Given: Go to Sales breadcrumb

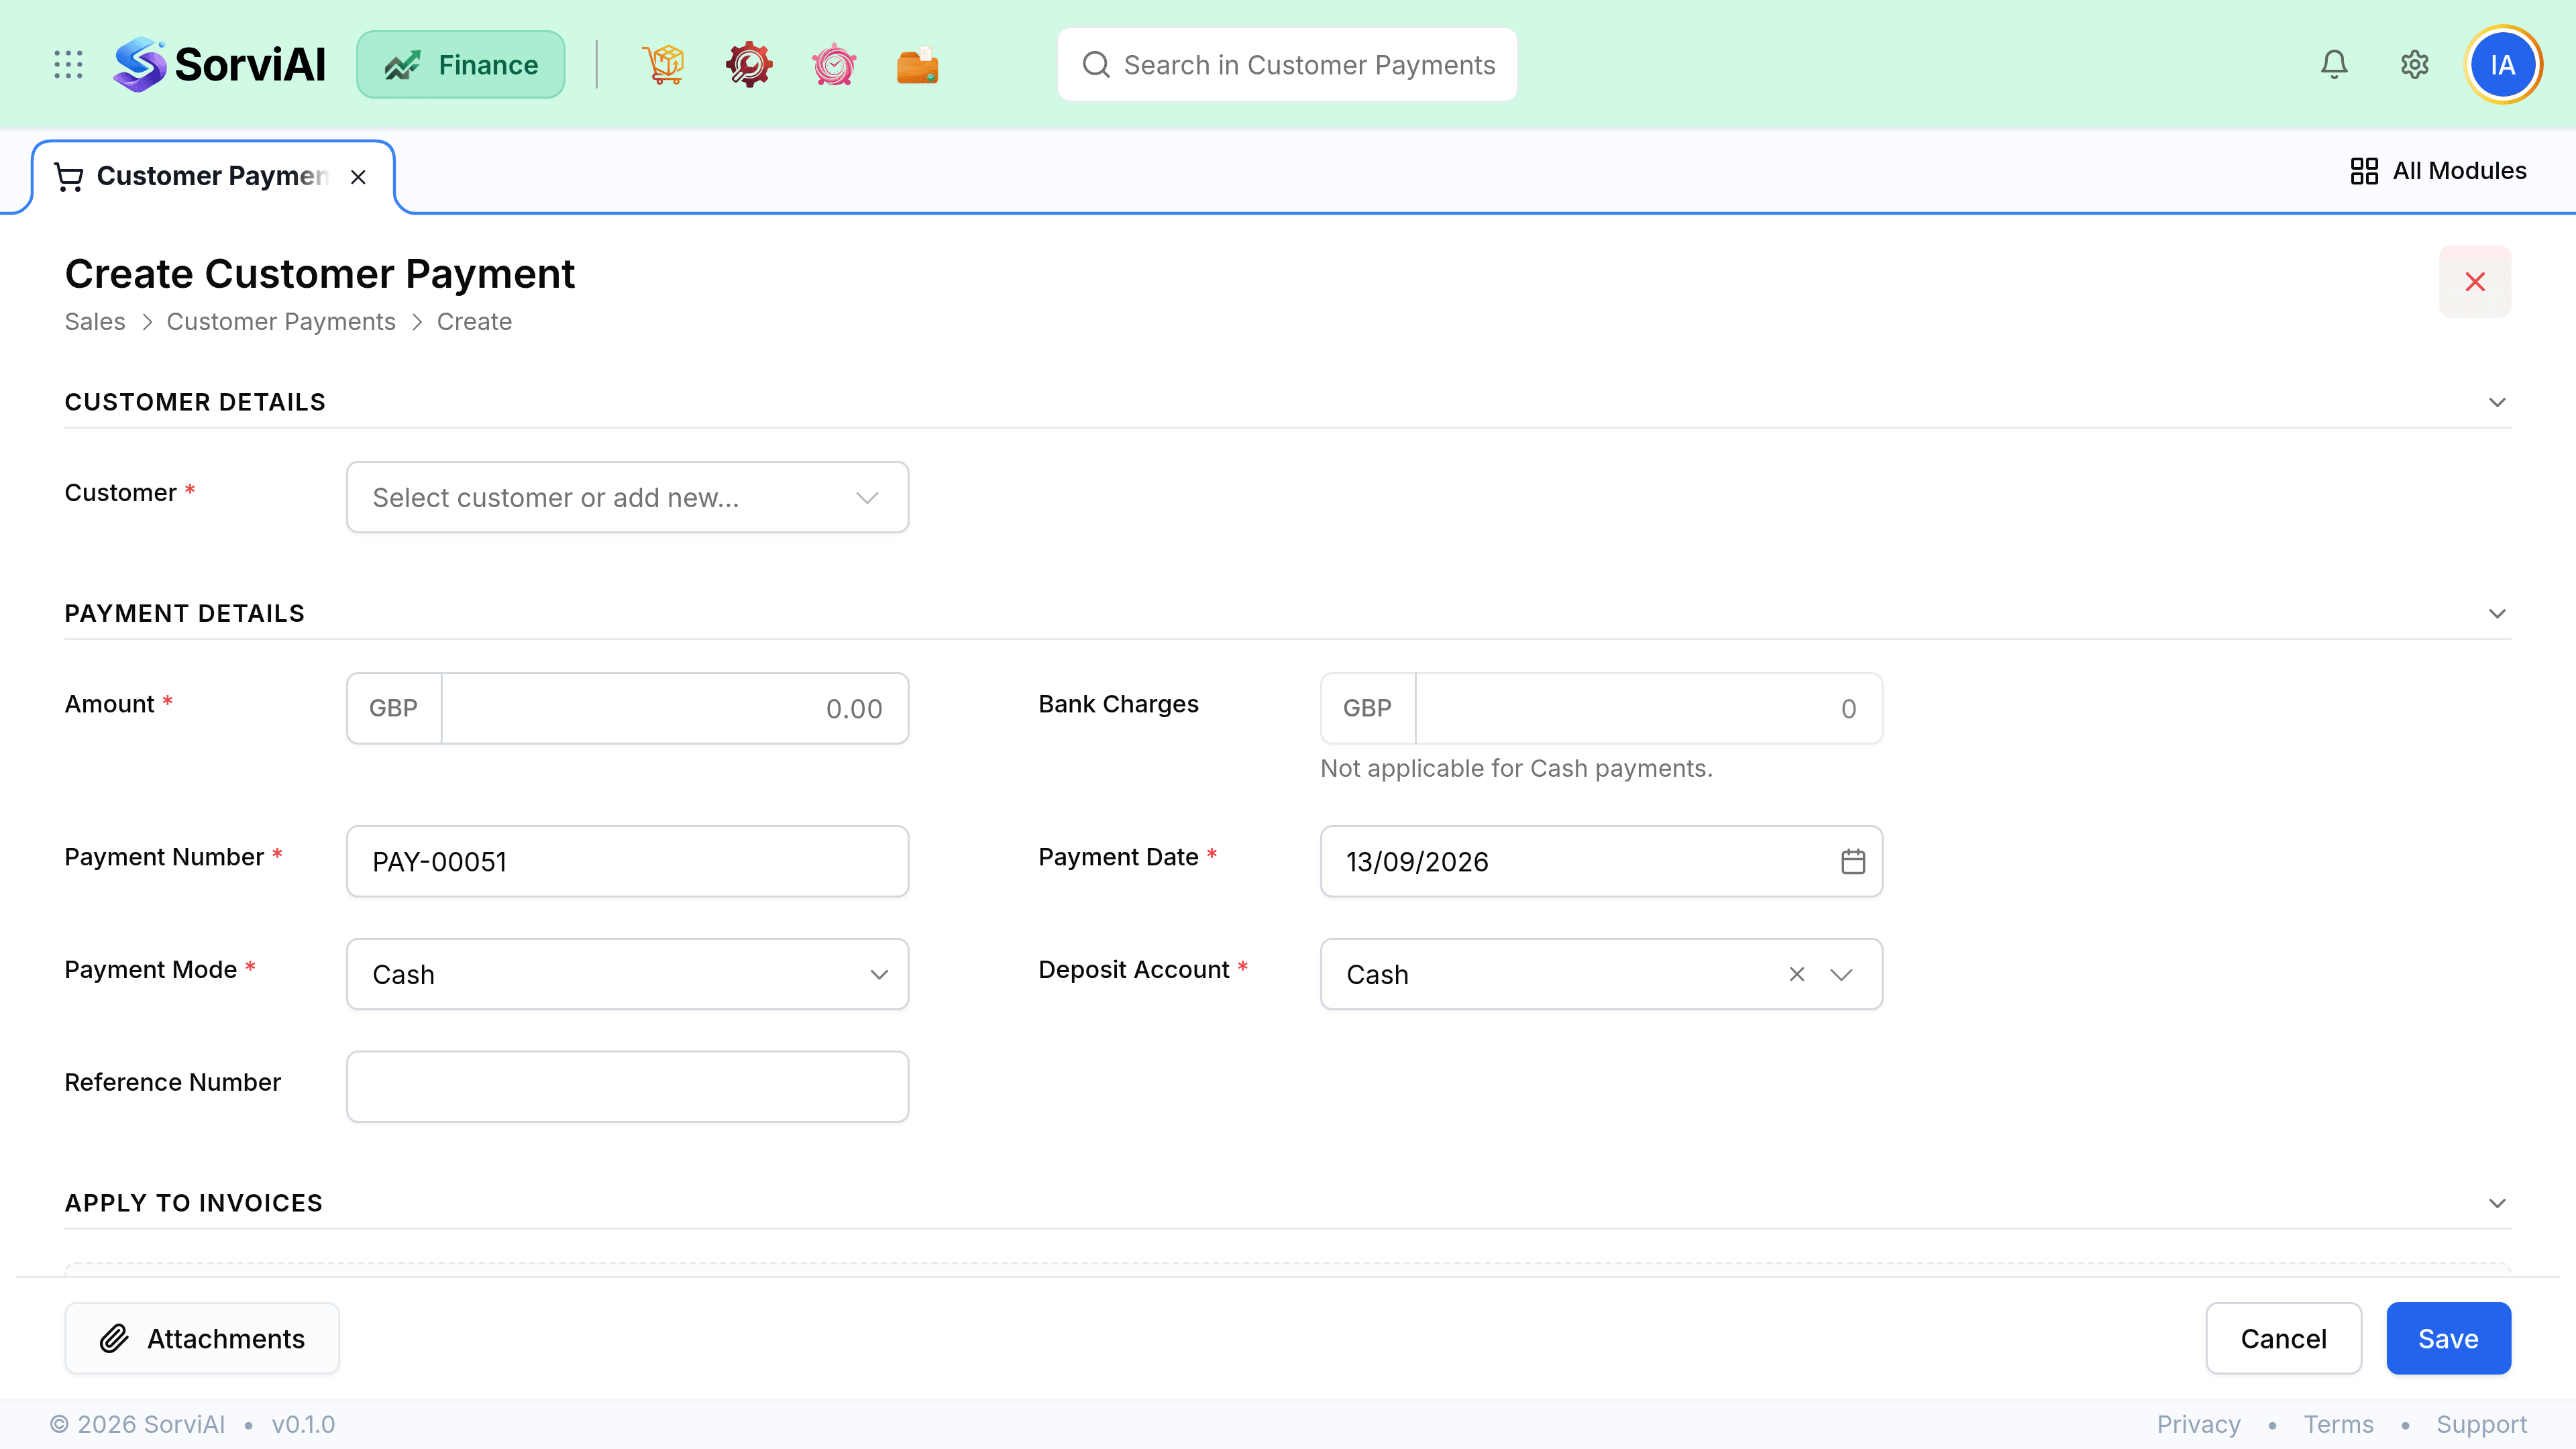Looking at the screenshot, I should (95, 322).
